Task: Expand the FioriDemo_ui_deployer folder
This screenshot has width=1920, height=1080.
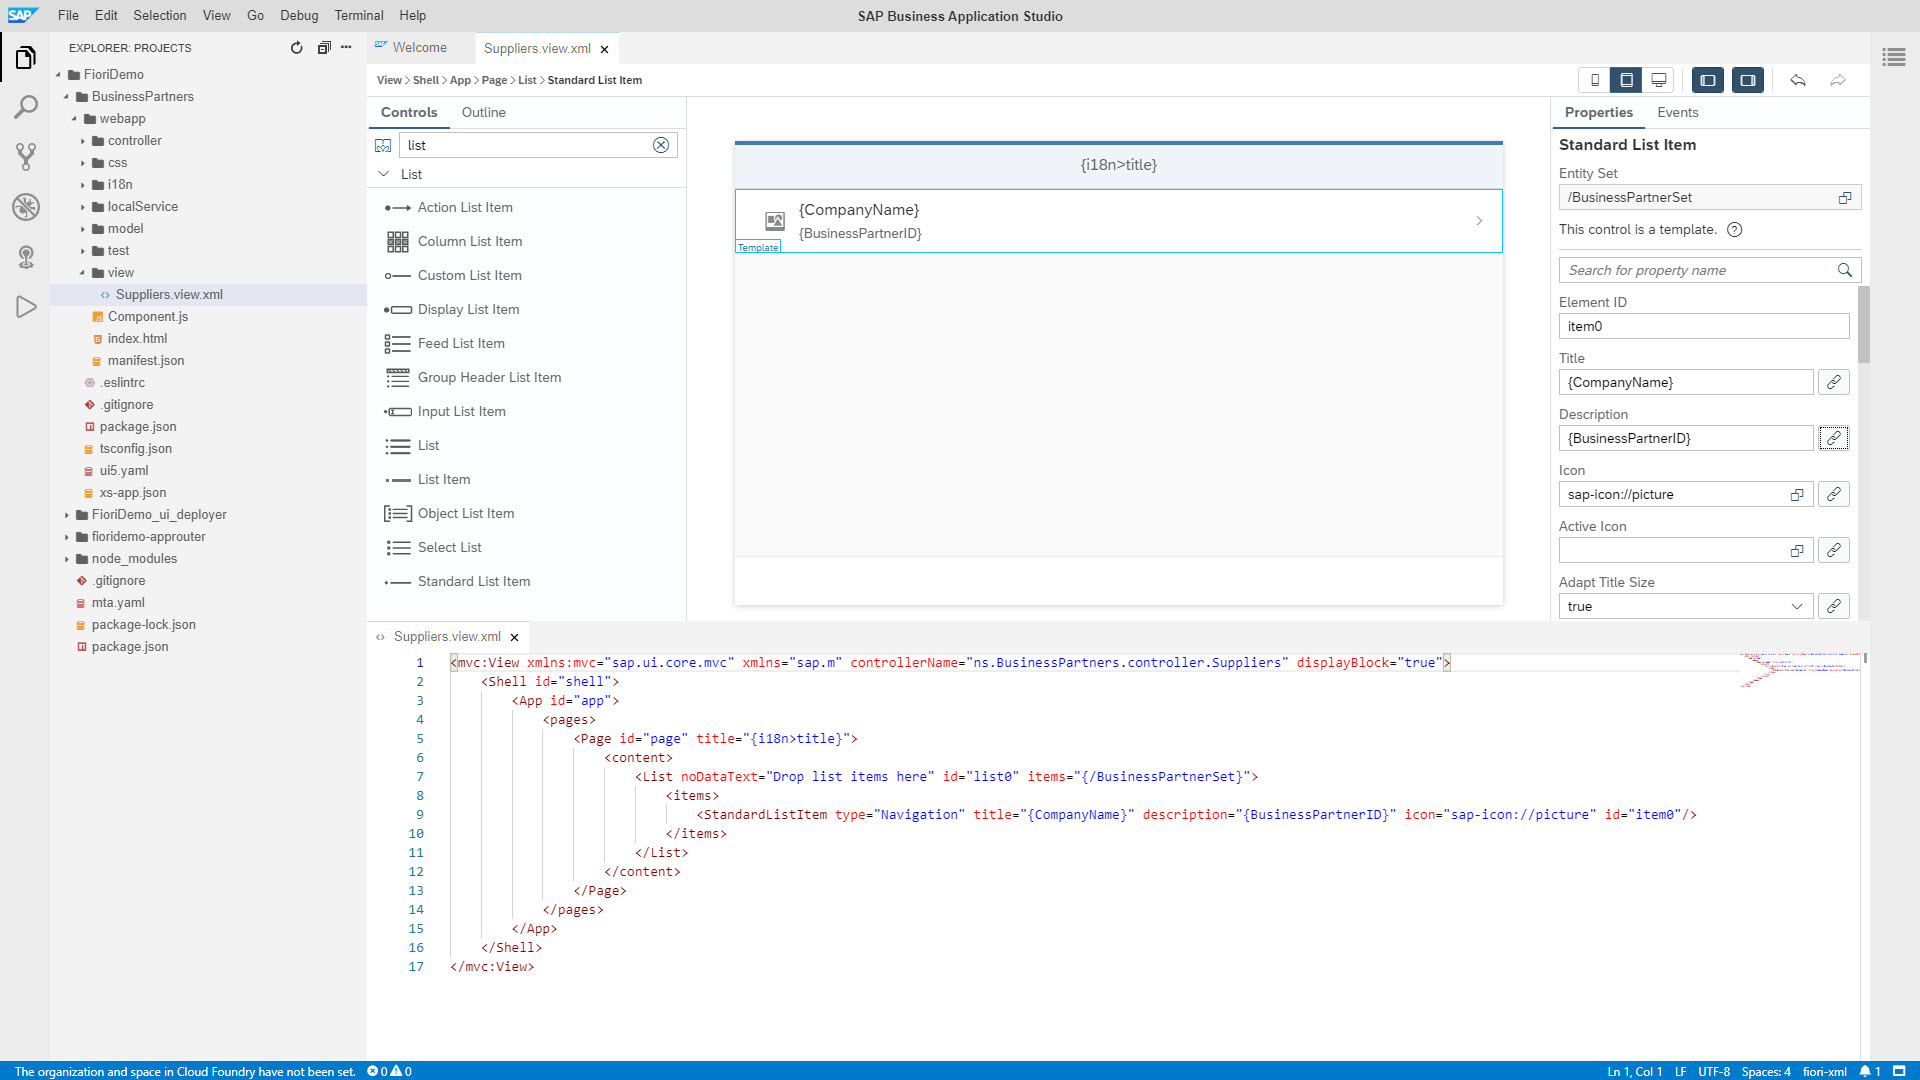Action: [66, 515]
